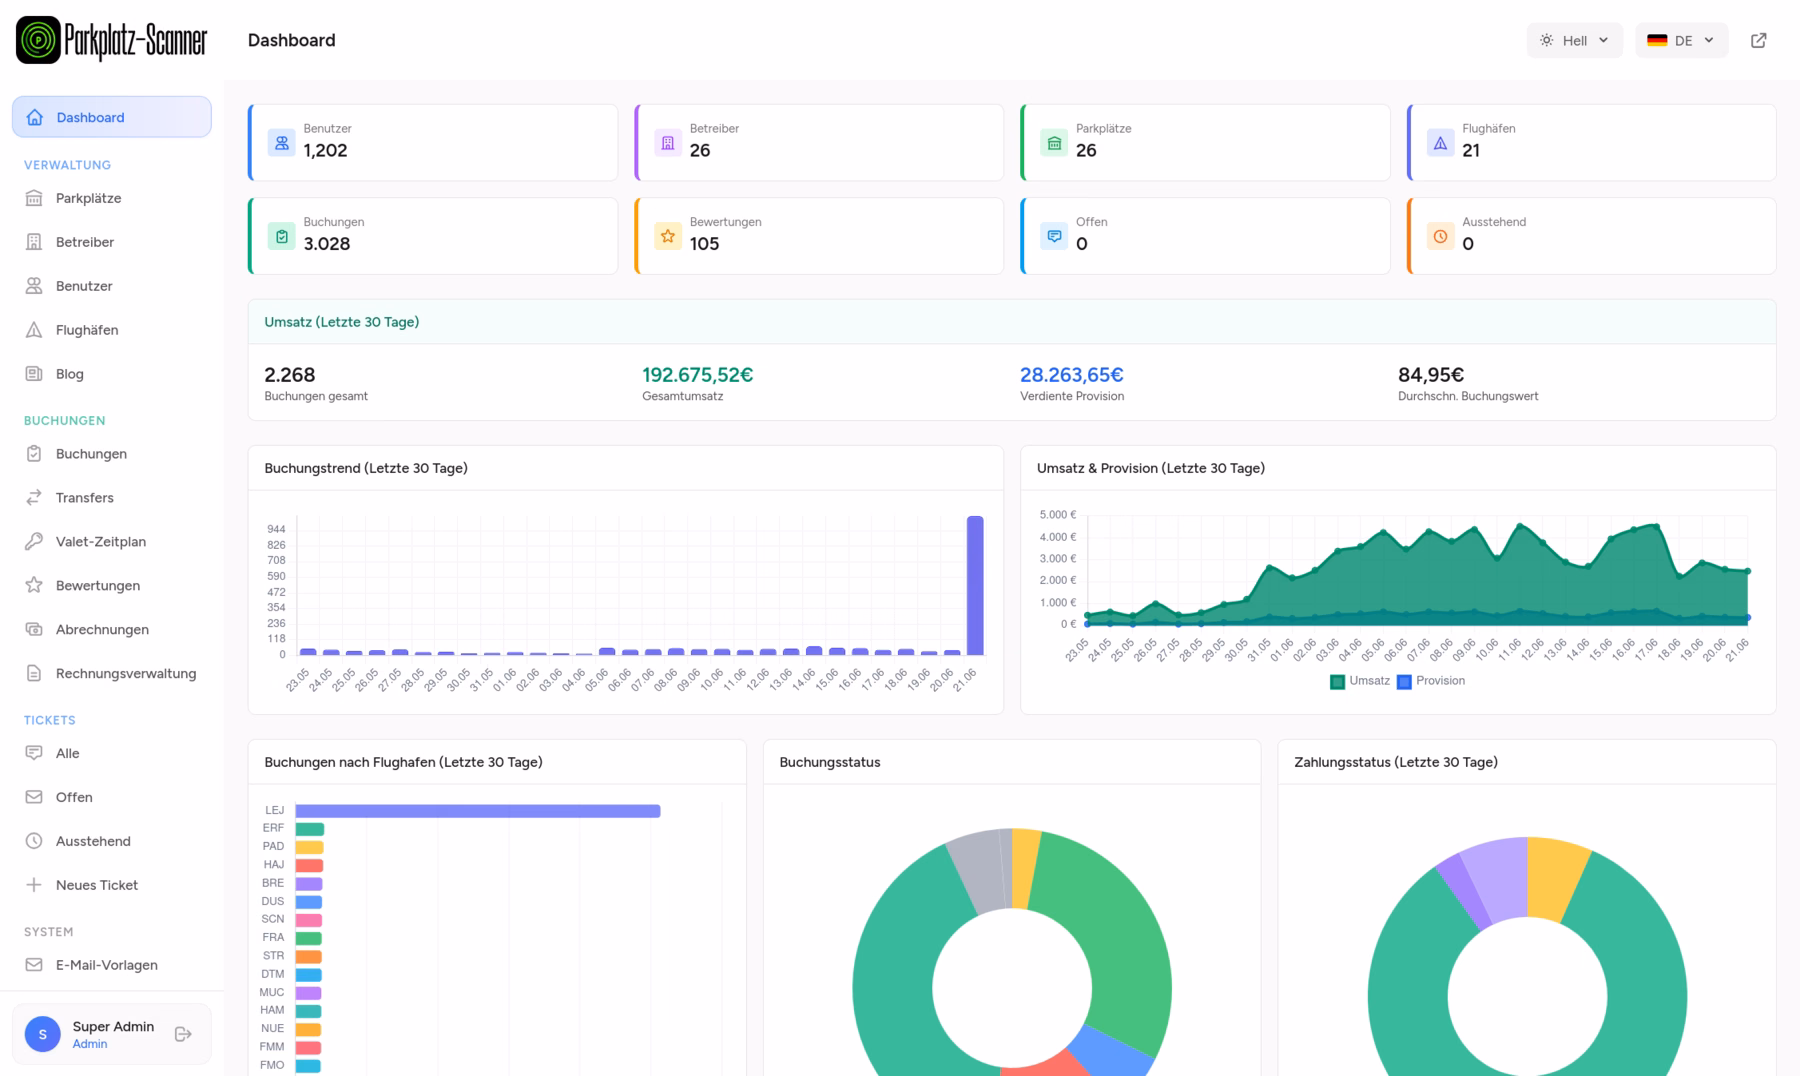Open the Alle tickets link

click(112, 753)
